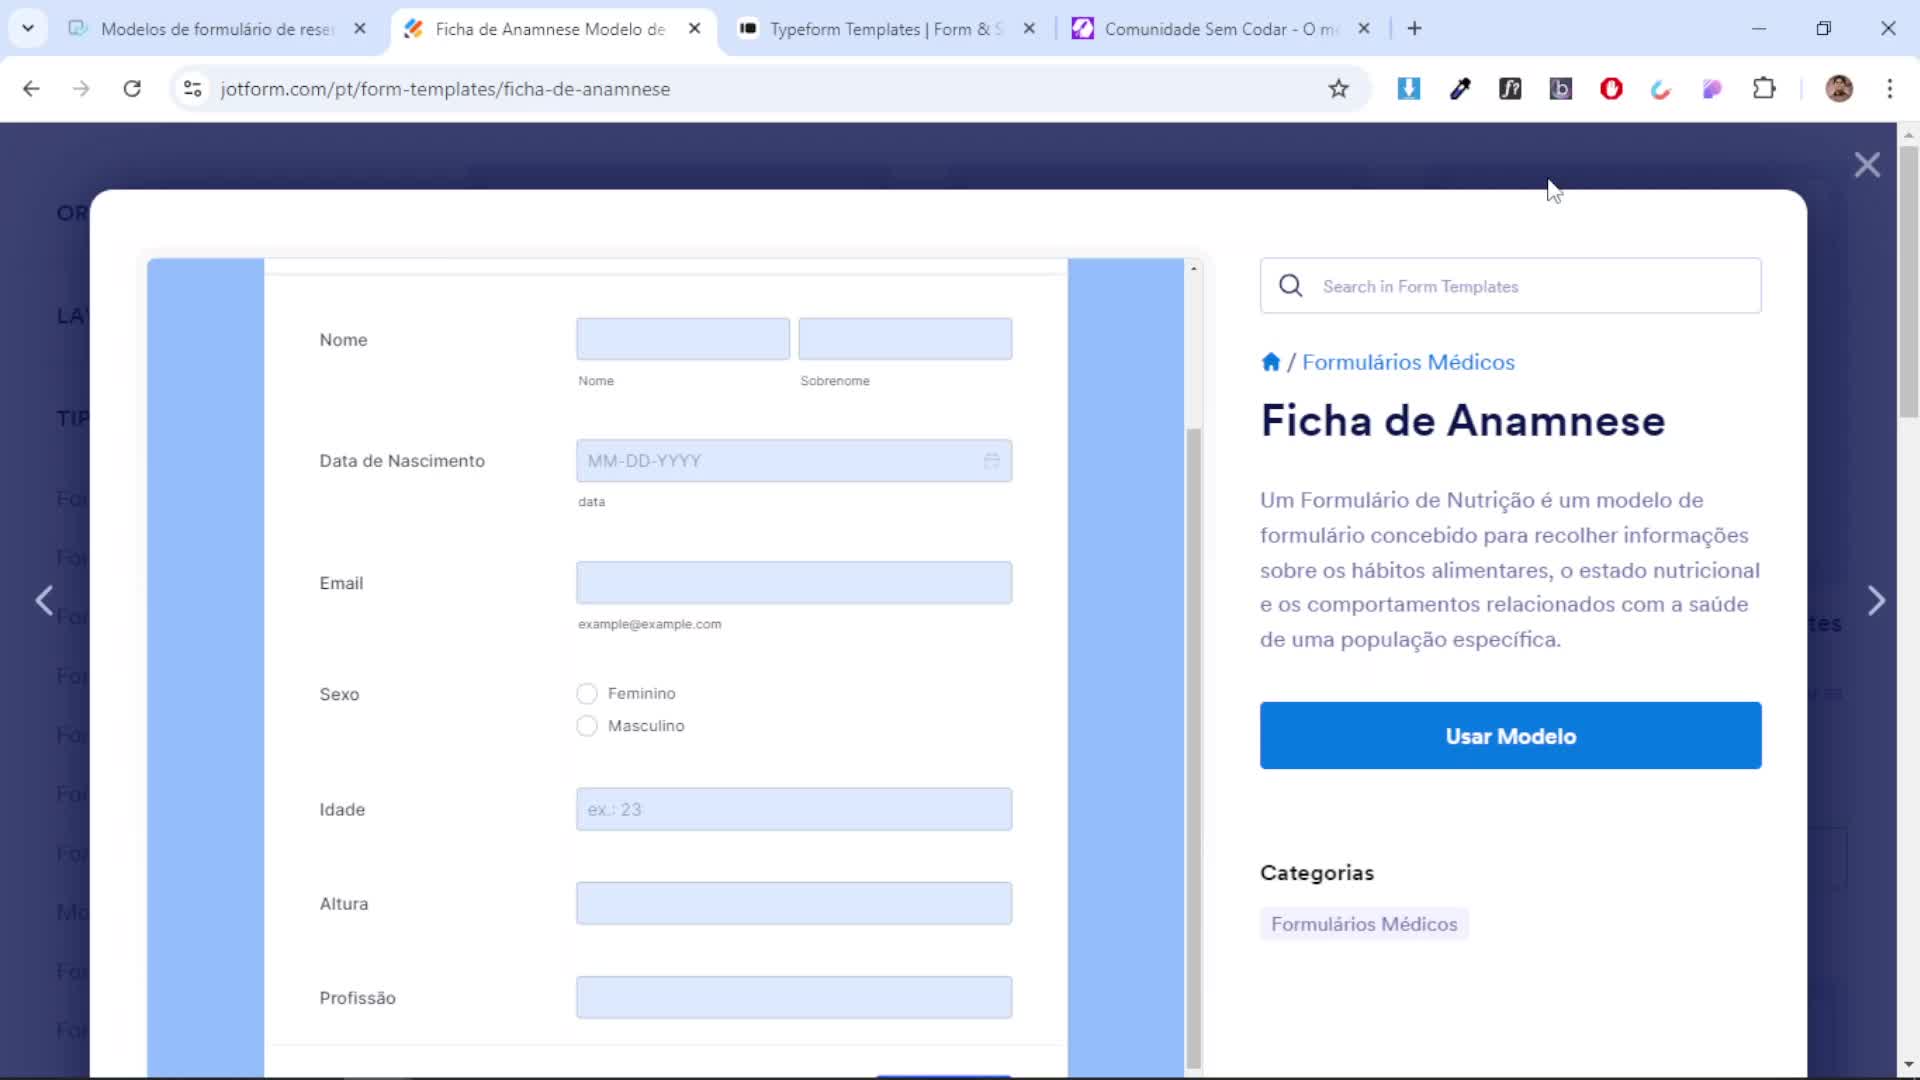Screen dimensions: 1920x1080
Task: Select the ColorZilla eyedropper extension
Action: pyautogui.click(x=1460, y=89)
